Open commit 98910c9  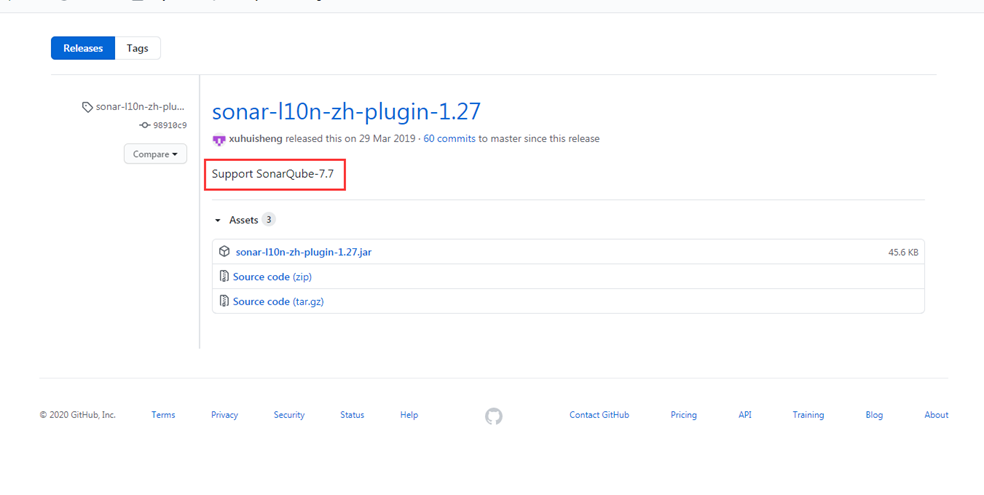click(x=169, y=125)
